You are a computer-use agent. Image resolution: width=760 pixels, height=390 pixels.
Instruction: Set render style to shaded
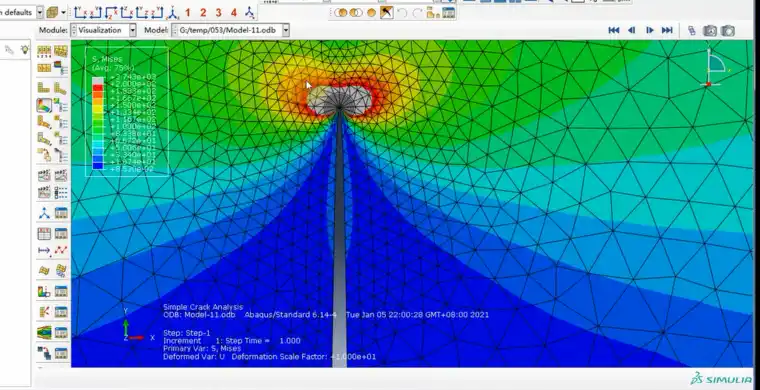371,13
